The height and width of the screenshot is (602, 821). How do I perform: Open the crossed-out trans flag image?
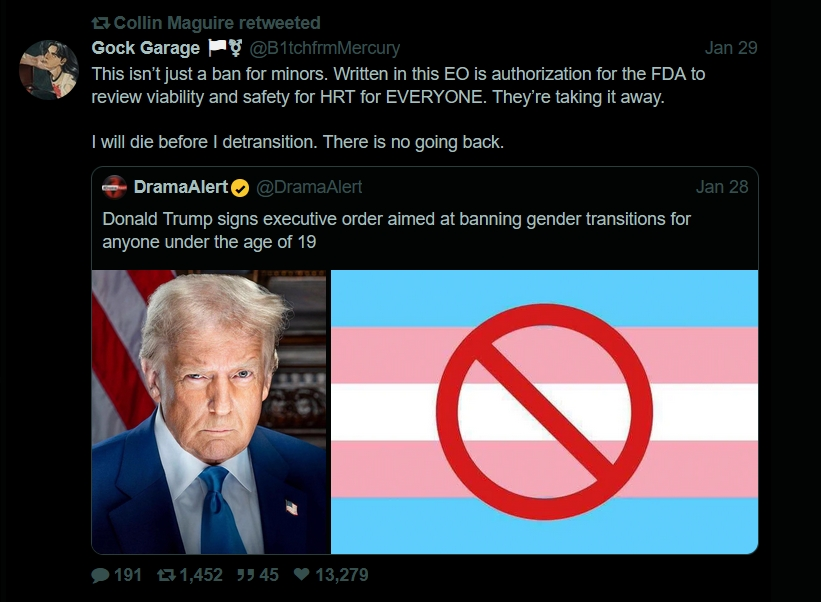click(545, 412)
